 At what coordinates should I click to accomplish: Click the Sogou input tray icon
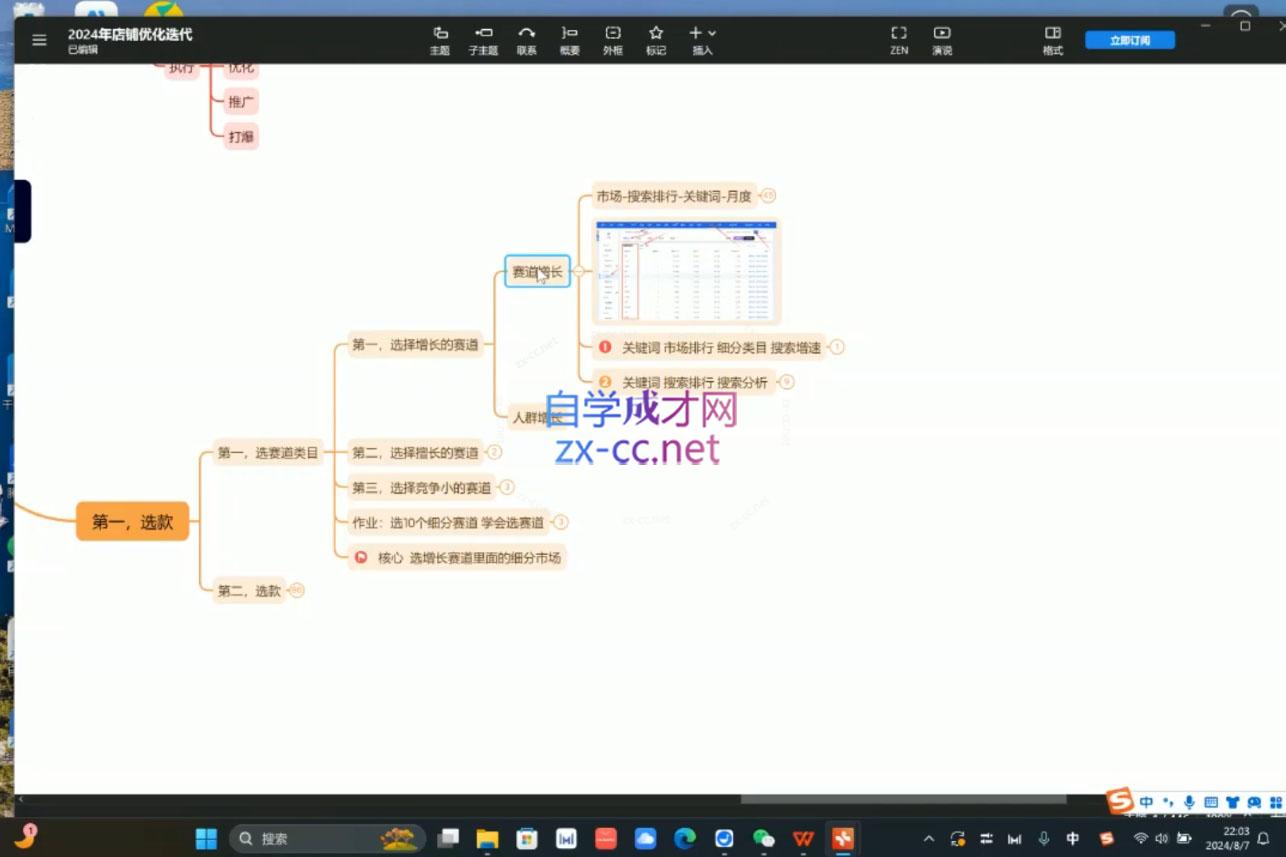[1107, 839]
